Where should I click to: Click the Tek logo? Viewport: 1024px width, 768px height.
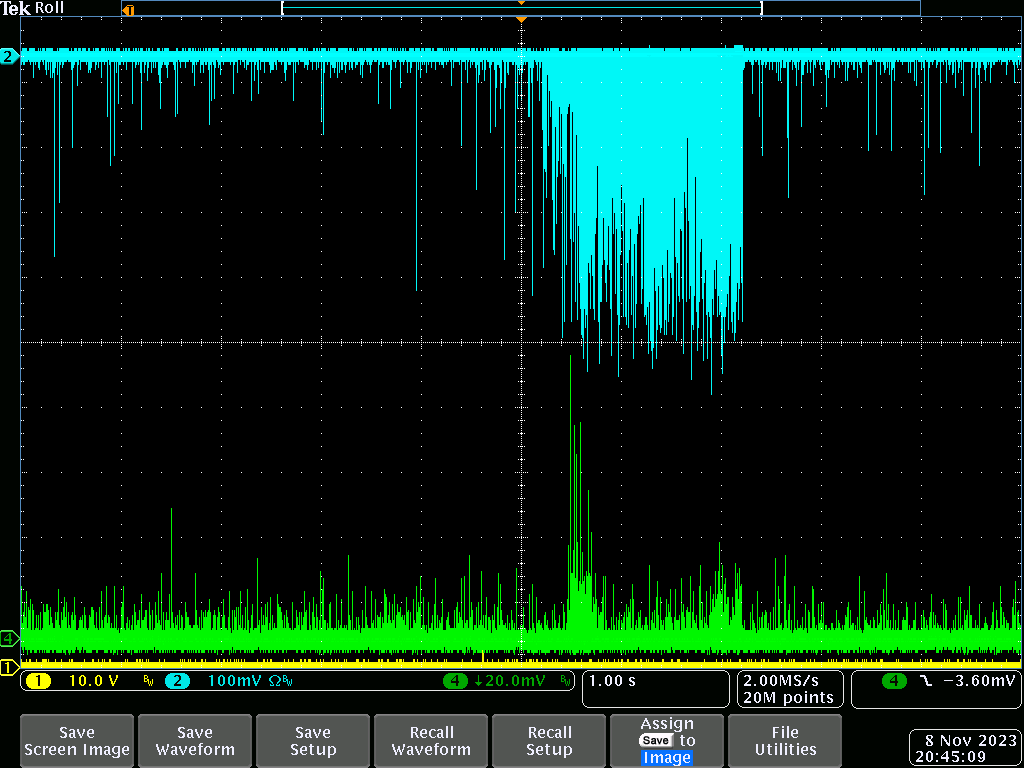point(16,8)
